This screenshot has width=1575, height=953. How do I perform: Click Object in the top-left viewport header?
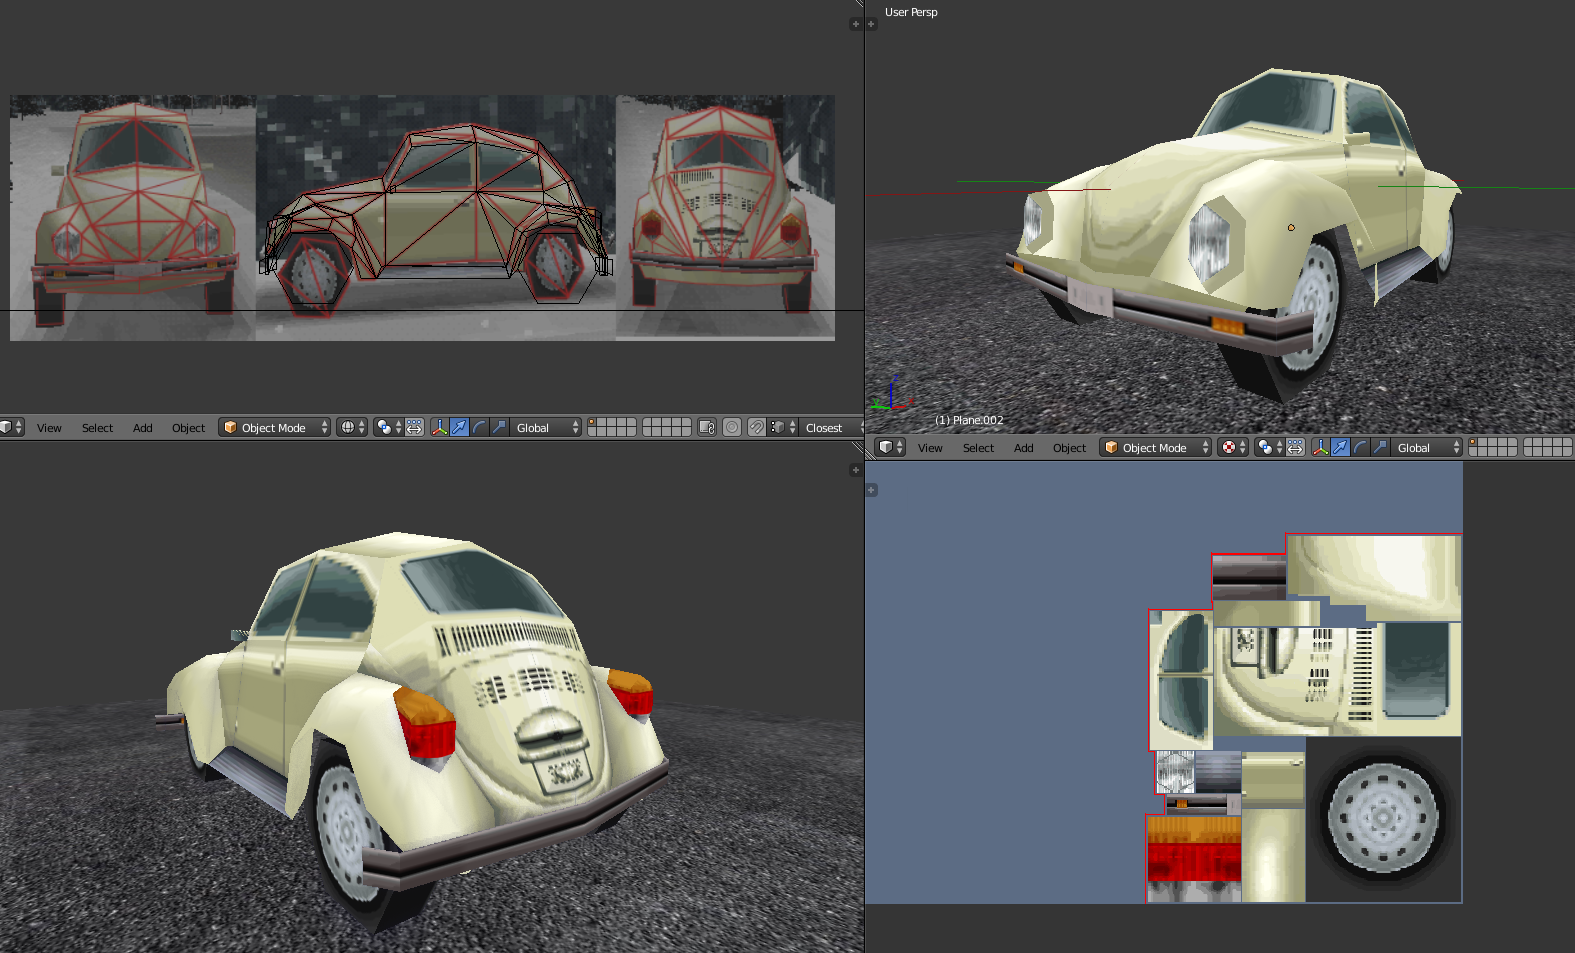click(x=188, y=428)
